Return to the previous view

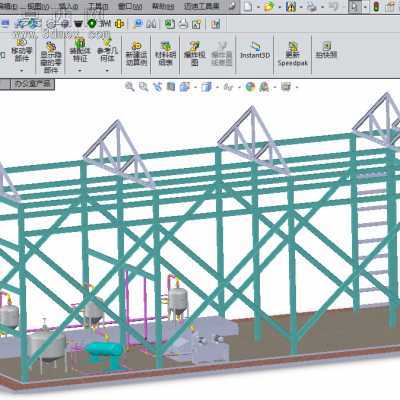coord(157,87)
